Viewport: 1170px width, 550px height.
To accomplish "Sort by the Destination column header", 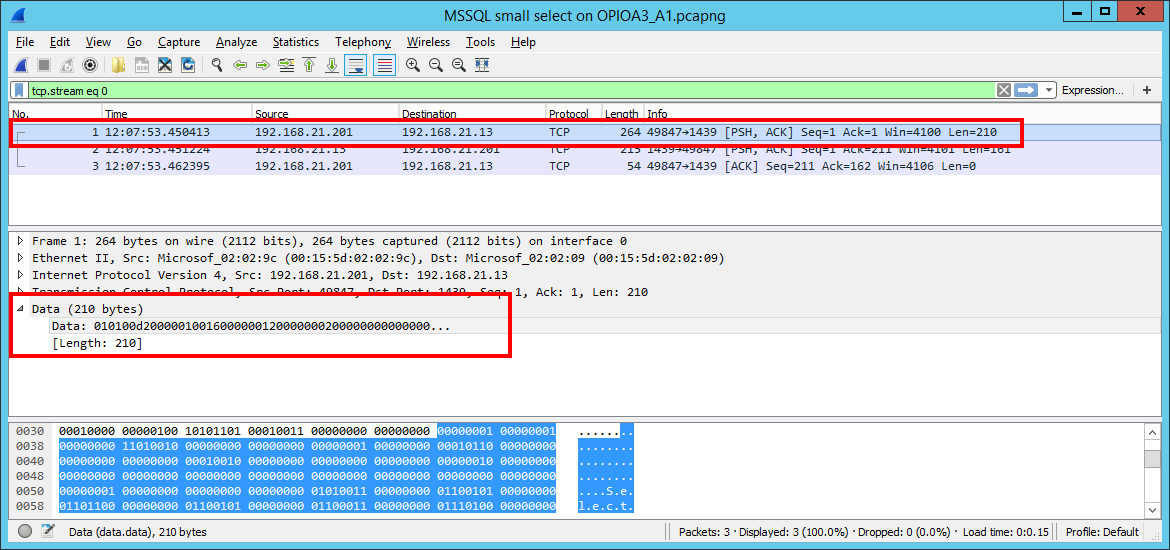I will [472, 114].
